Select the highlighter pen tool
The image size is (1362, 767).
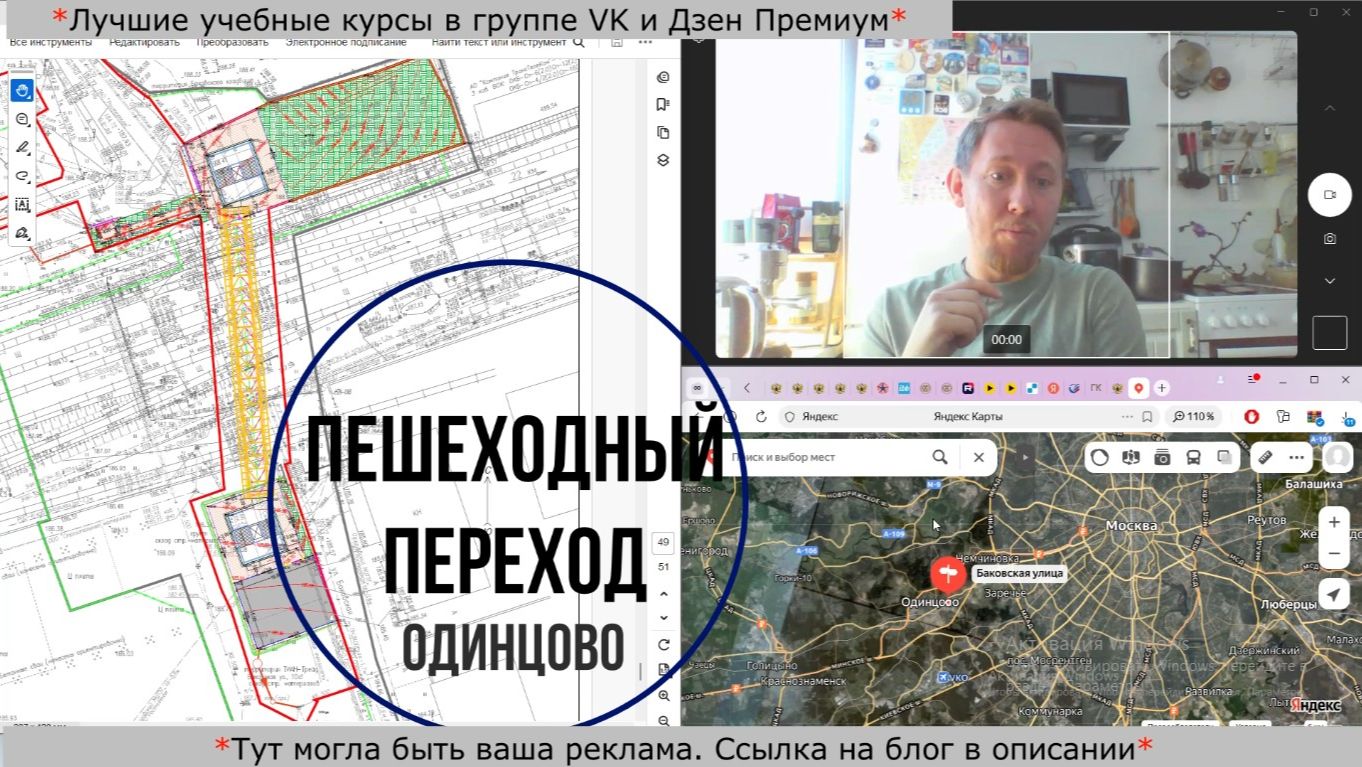[22, 147]
